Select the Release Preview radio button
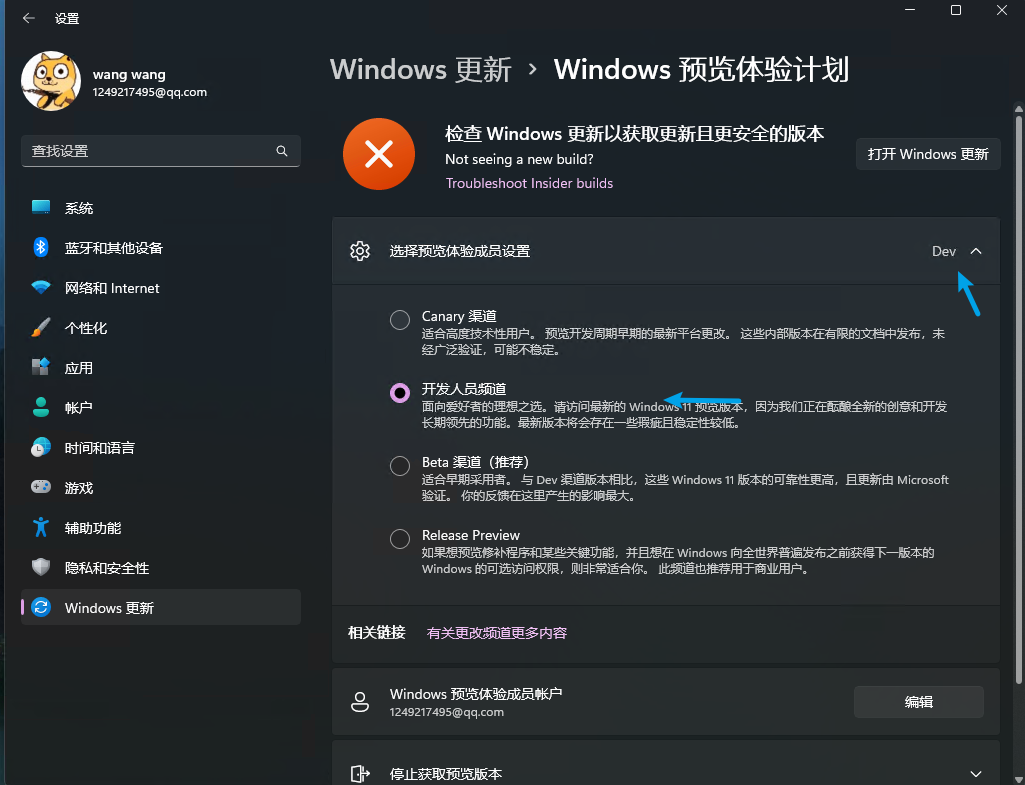Screen dimensions: 1025x785 399,539
